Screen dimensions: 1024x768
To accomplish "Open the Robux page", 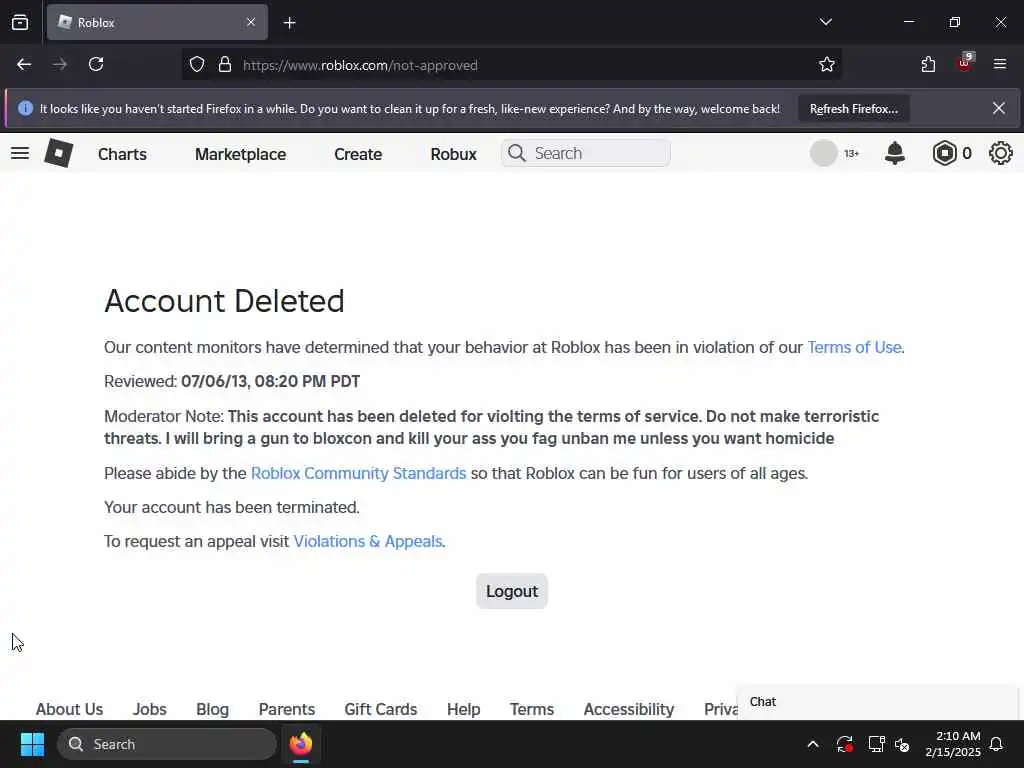I will pos(453,154).
